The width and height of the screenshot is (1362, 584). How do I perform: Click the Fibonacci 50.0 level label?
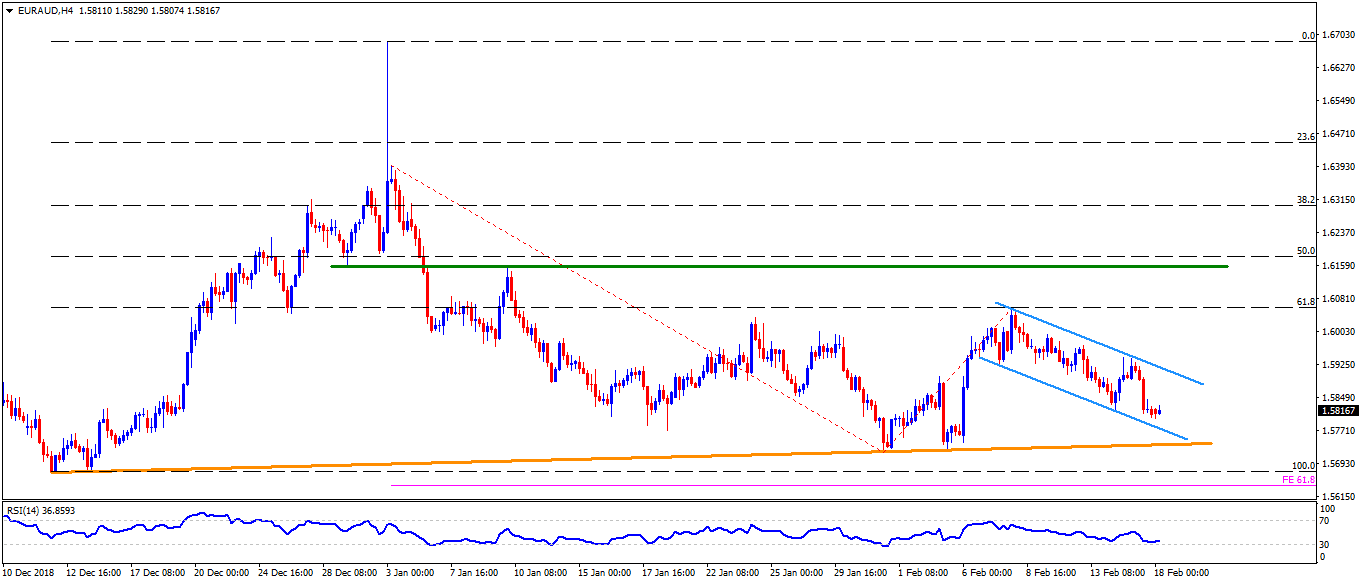point(1305,251)
